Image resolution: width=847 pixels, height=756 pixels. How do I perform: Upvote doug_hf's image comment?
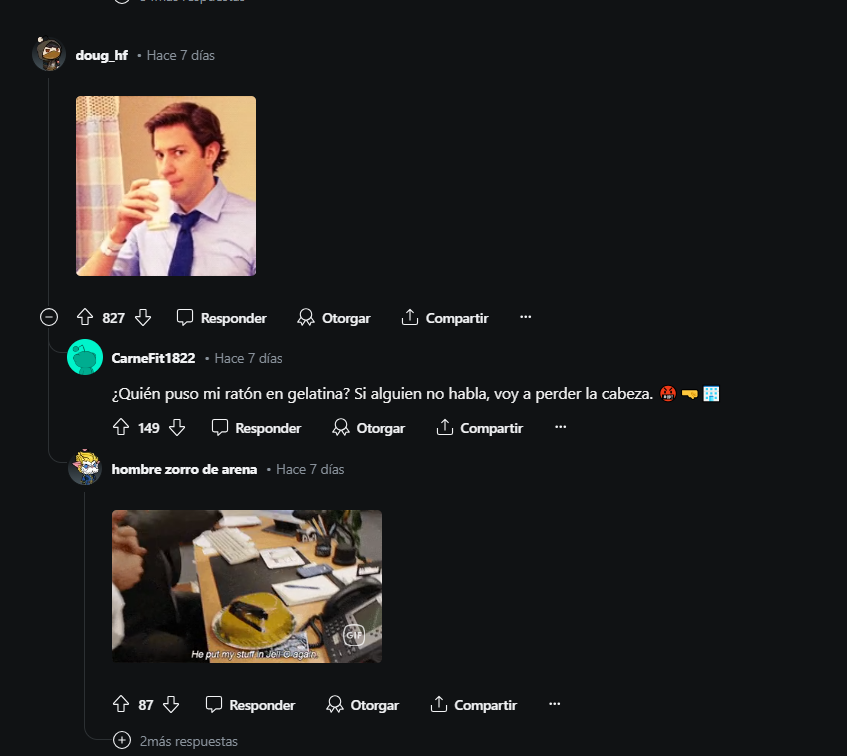click(x=85, y=317)
